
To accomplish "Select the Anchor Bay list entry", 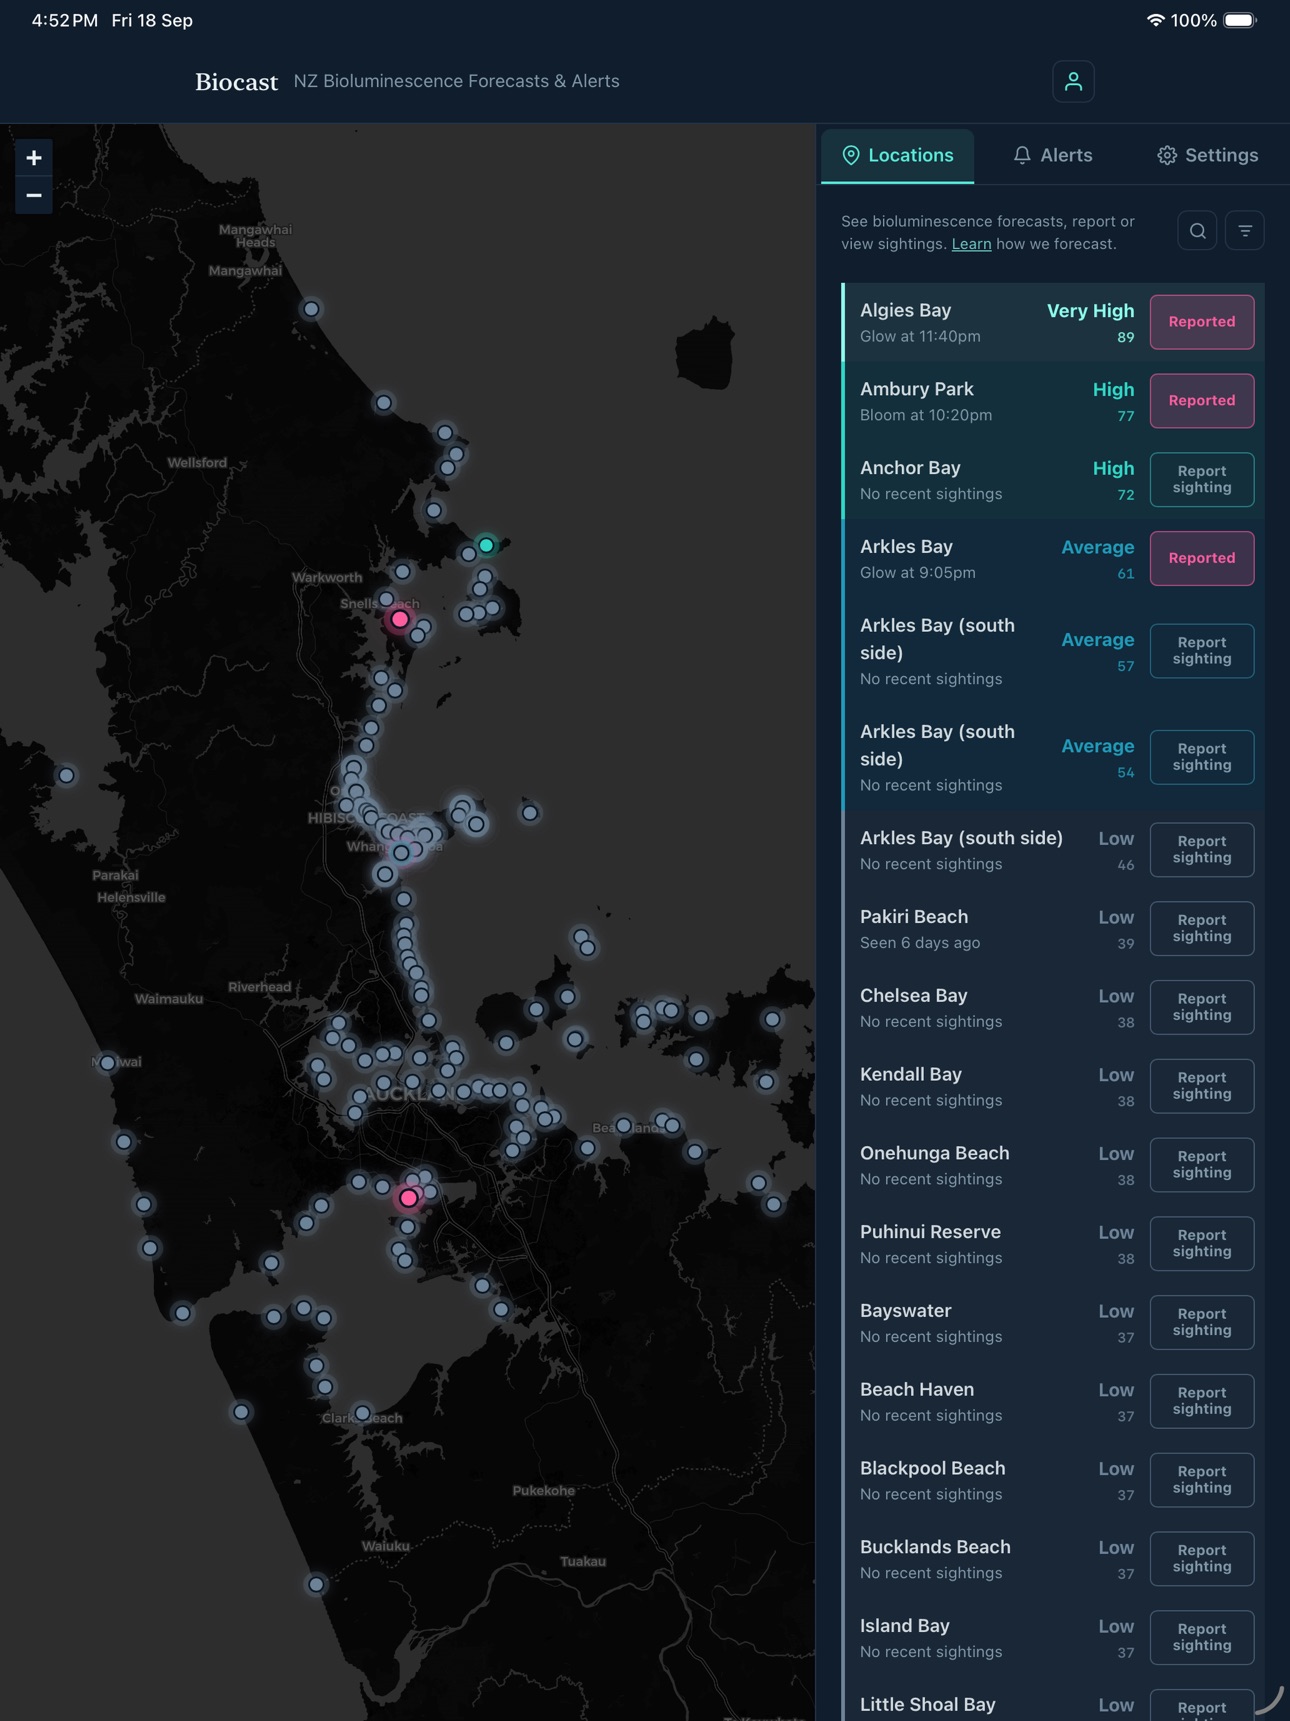I will click(x=1053, y=480).
